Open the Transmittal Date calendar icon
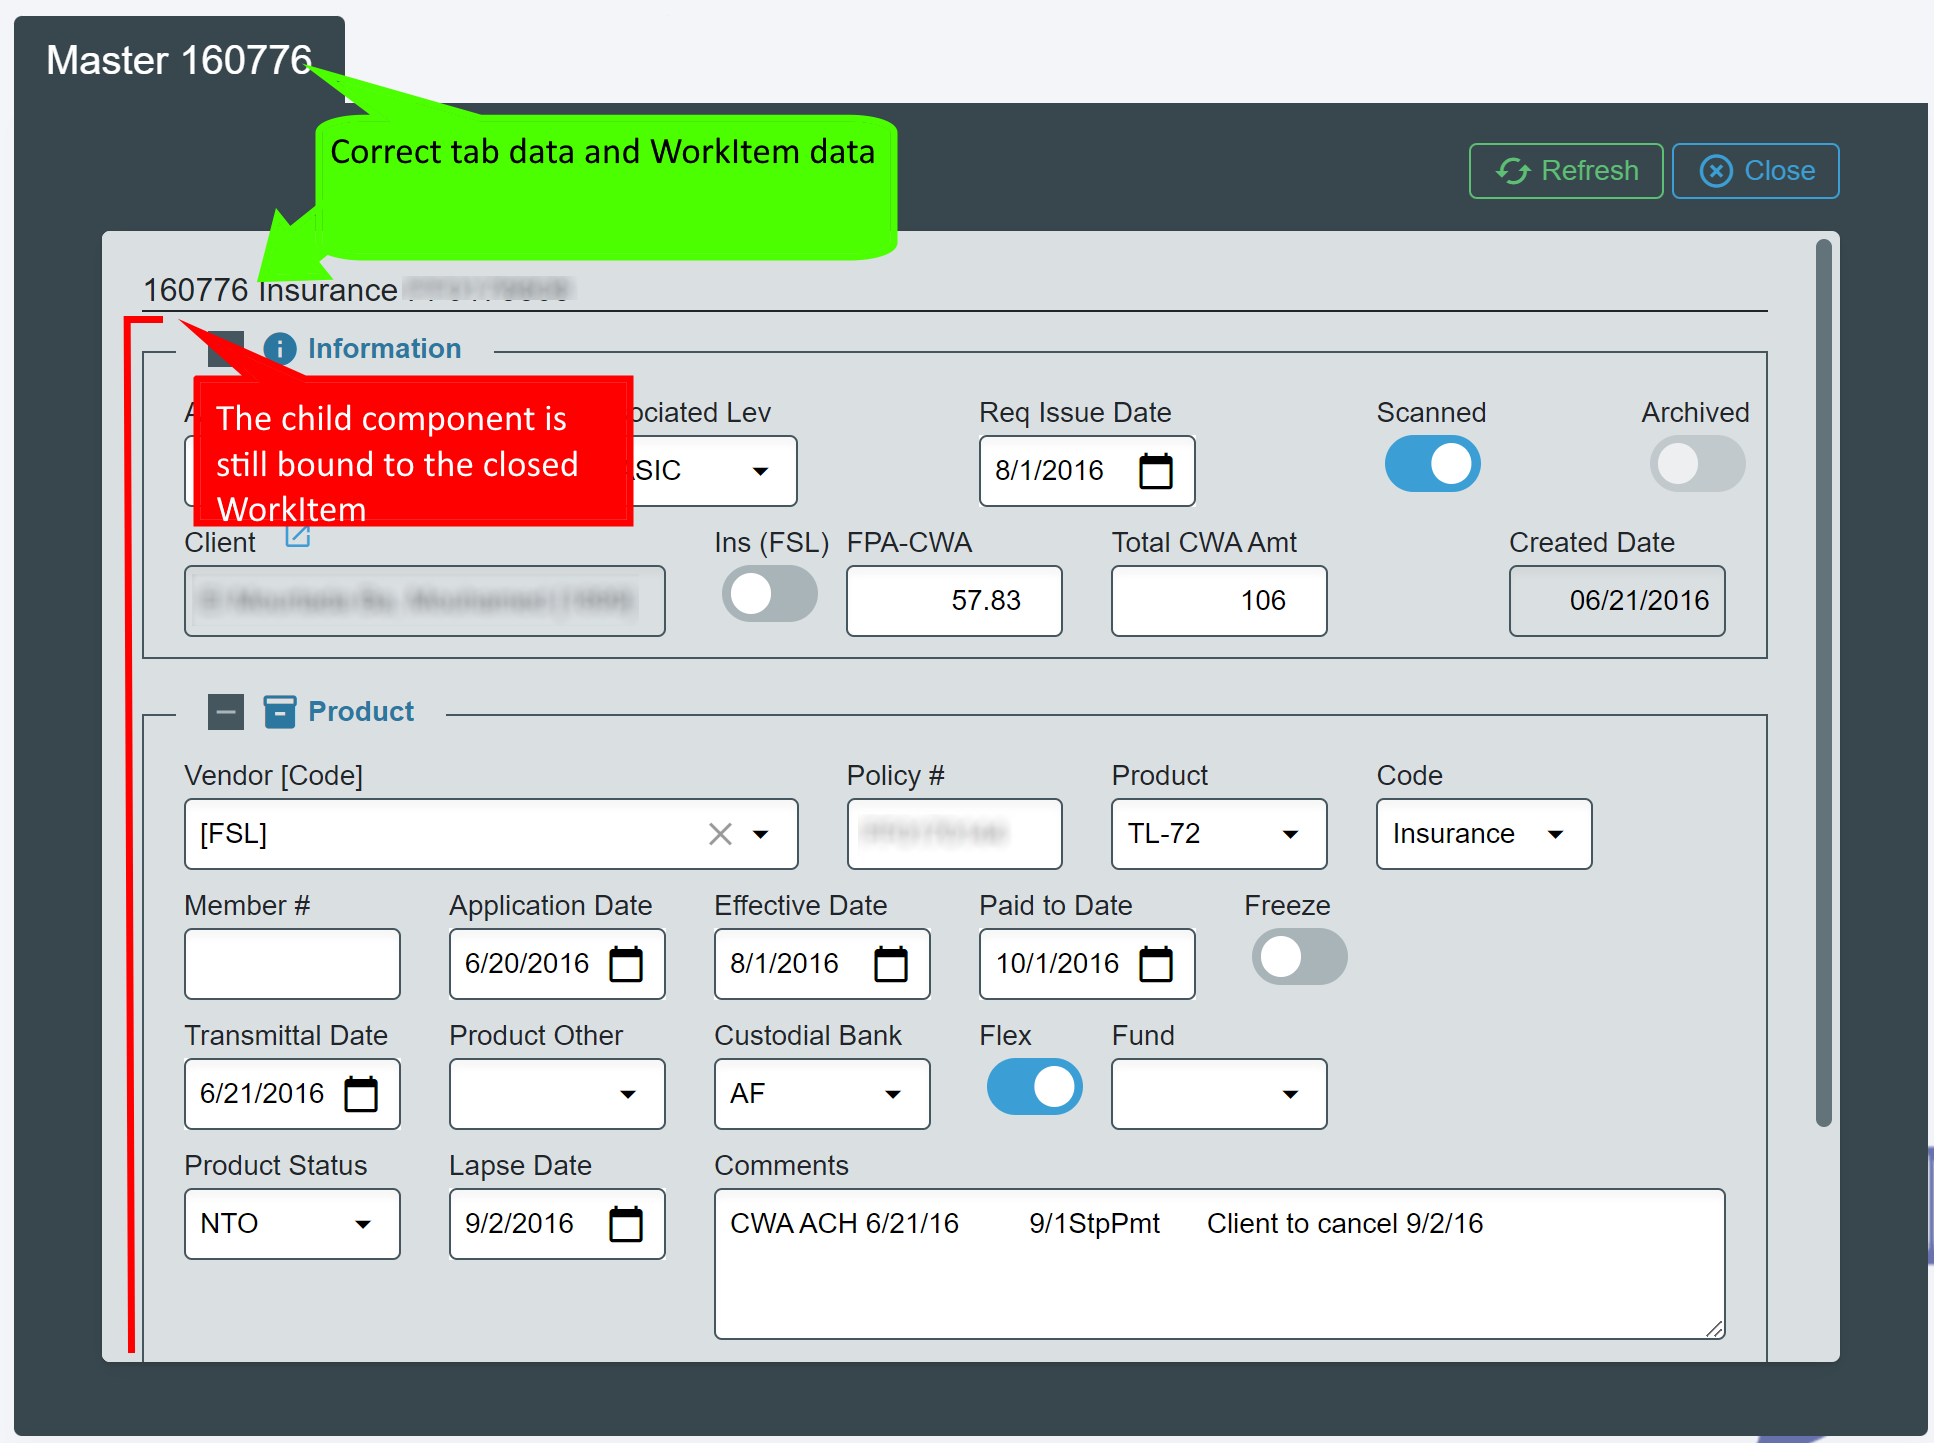This screenshot has width=1934, height=1443. [361, 1094]
